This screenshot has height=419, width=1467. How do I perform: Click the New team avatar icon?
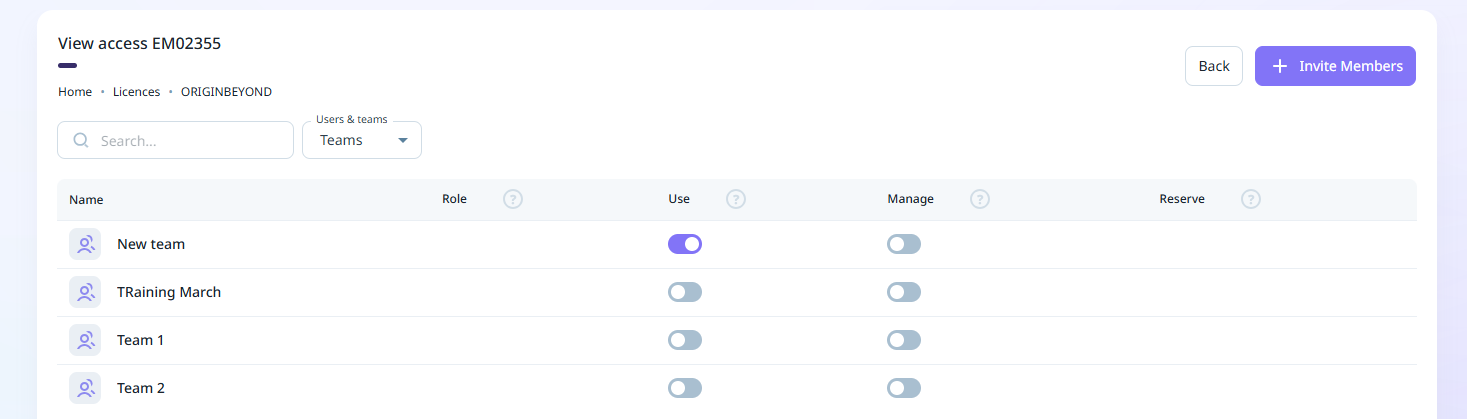[x=85, y=244]
